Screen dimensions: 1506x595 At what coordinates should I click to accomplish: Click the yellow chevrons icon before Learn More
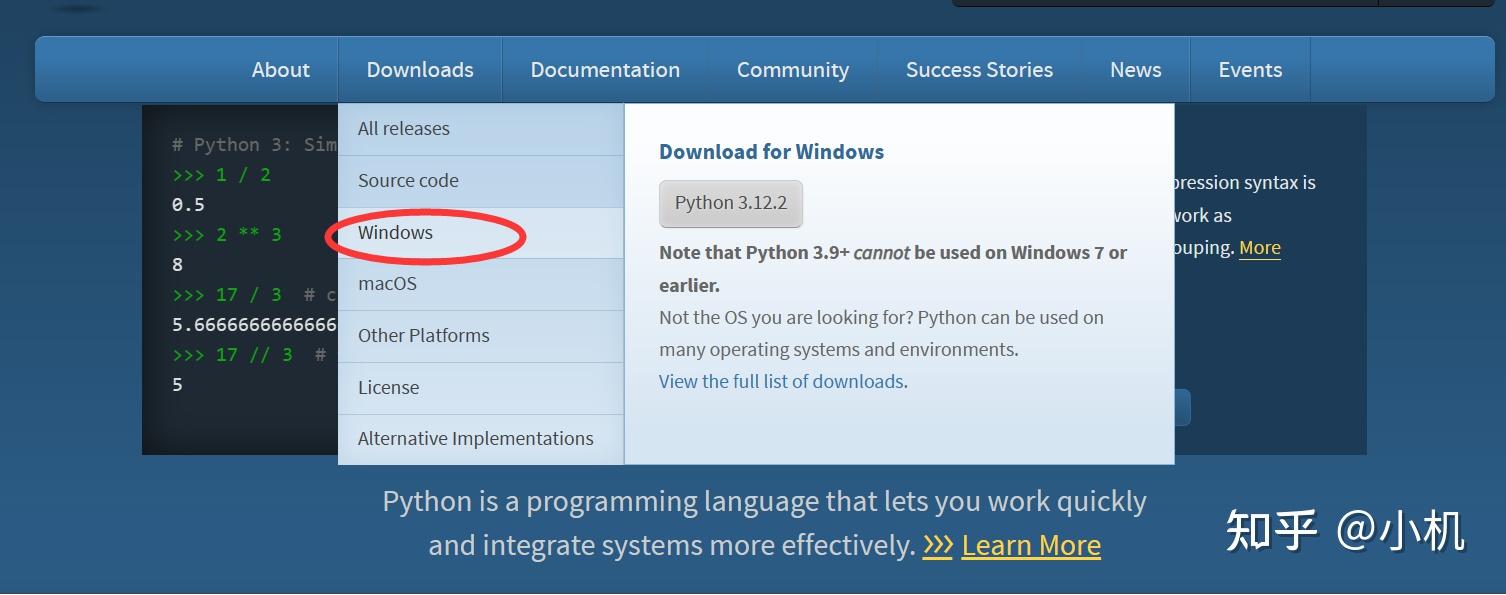click(x=937, y=545)
